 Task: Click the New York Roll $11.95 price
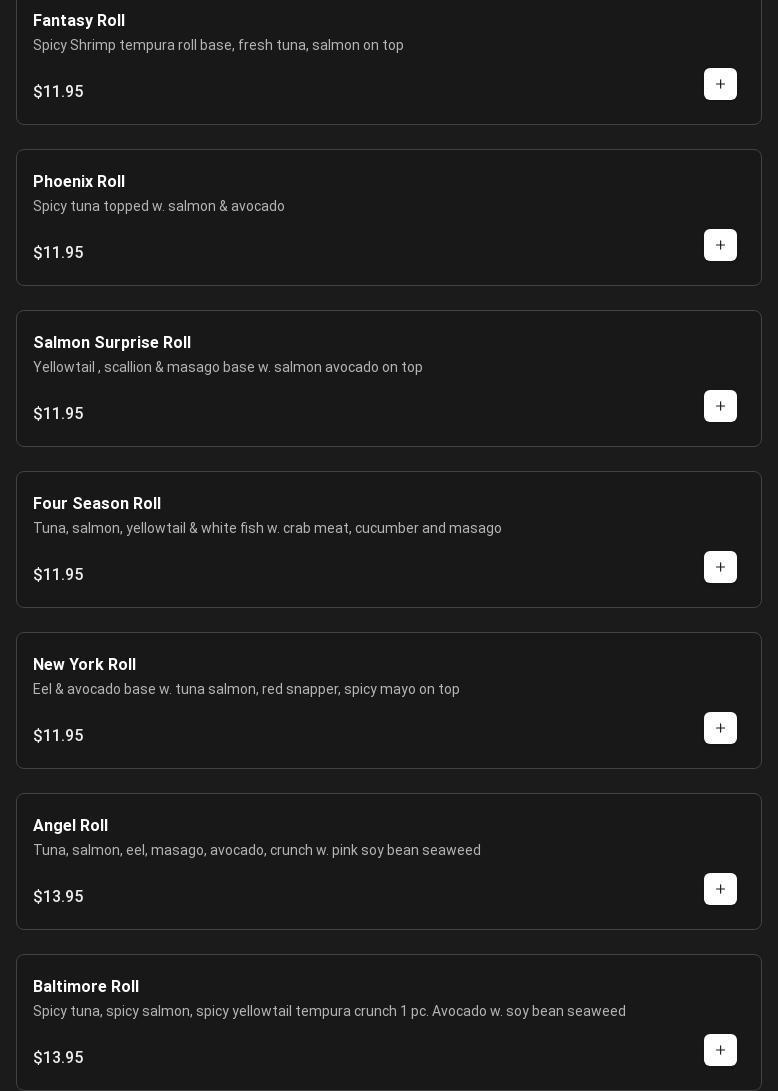coord(58,735)
